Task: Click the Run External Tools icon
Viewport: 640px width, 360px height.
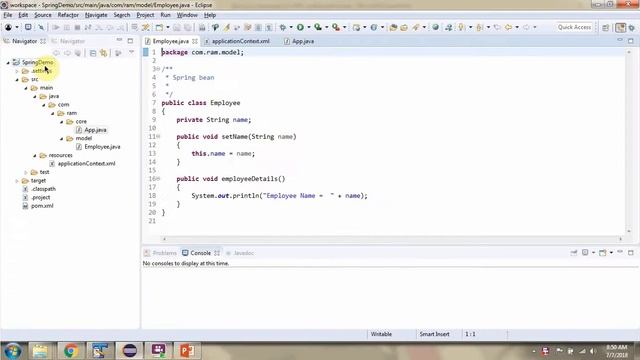Action: 336,27
